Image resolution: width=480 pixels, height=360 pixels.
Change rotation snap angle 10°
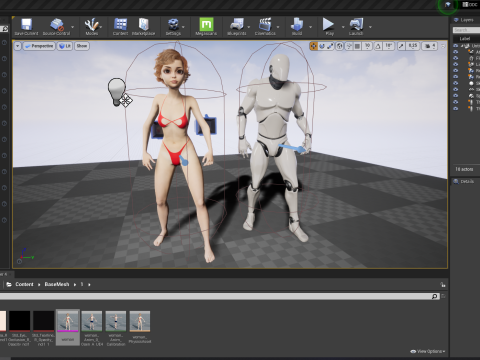pyautogui.click(x=389, y=46)
